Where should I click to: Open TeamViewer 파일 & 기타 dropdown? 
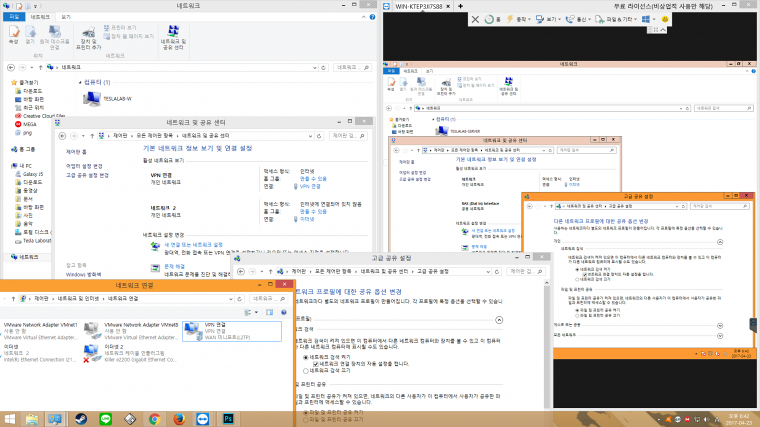coord(616,19)
